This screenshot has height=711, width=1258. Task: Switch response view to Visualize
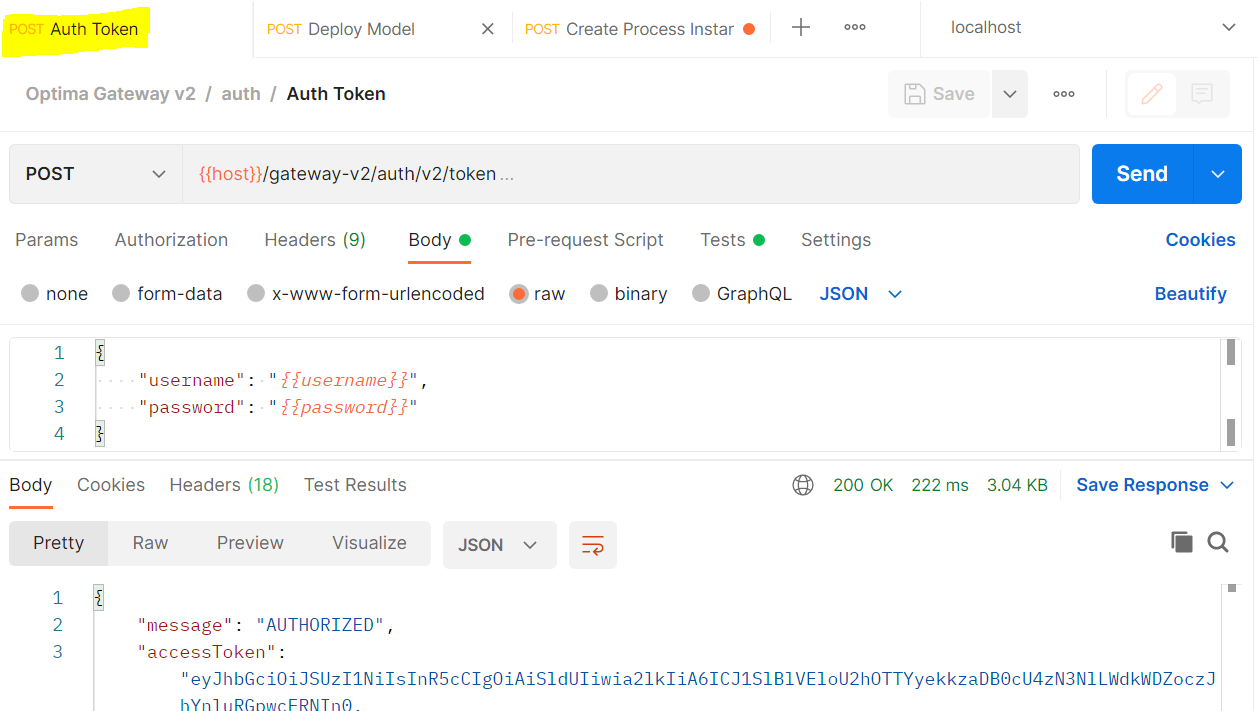click(x=369, y=543)
